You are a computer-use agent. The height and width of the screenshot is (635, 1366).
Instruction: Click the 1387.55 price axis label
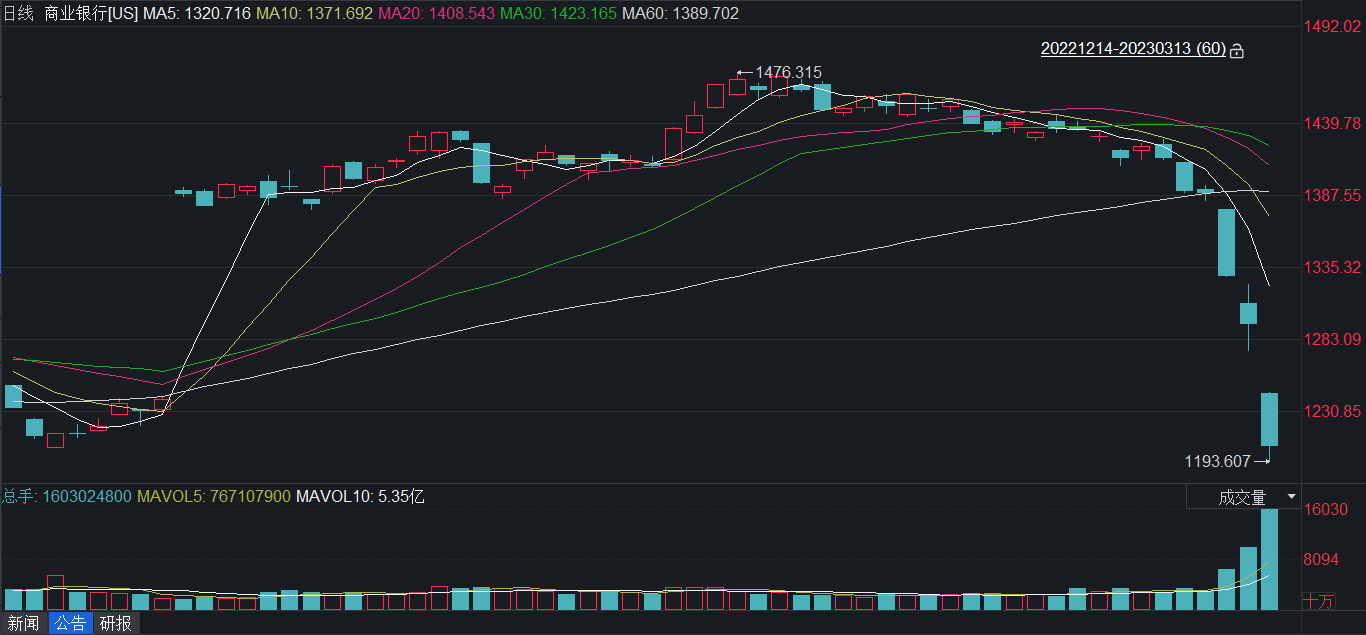tap(1333, 195)
